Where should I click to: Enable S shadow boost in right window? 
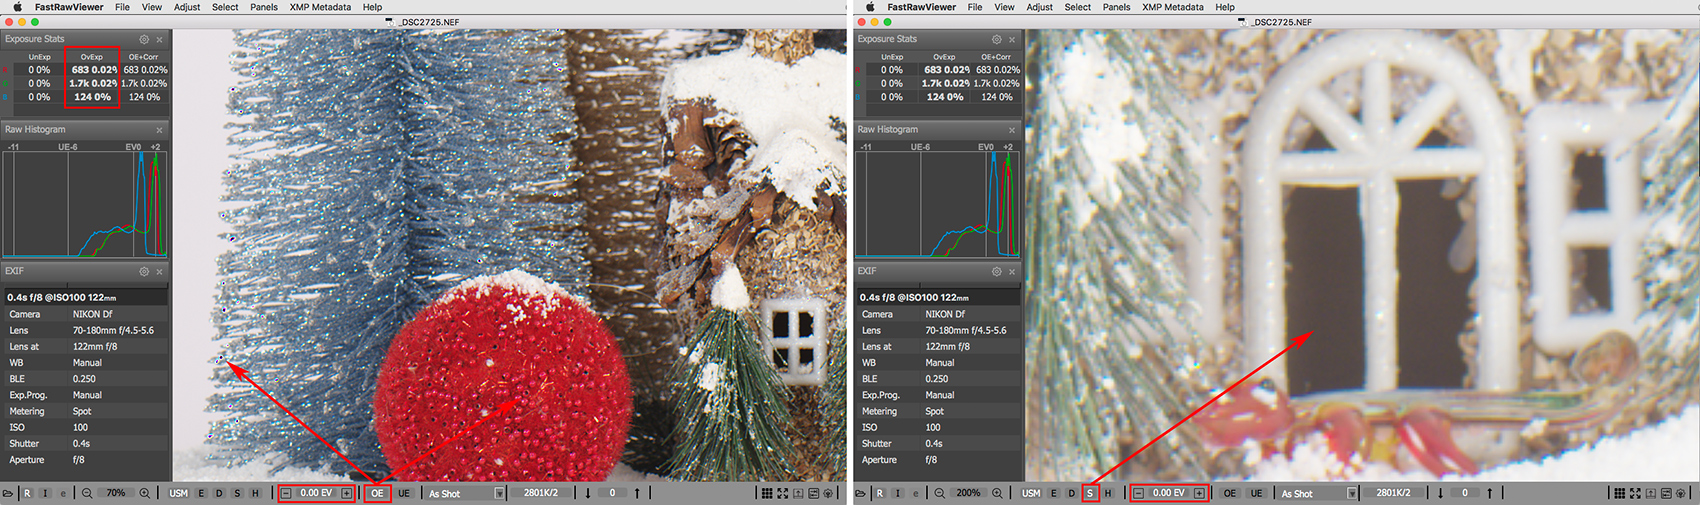1090,493
